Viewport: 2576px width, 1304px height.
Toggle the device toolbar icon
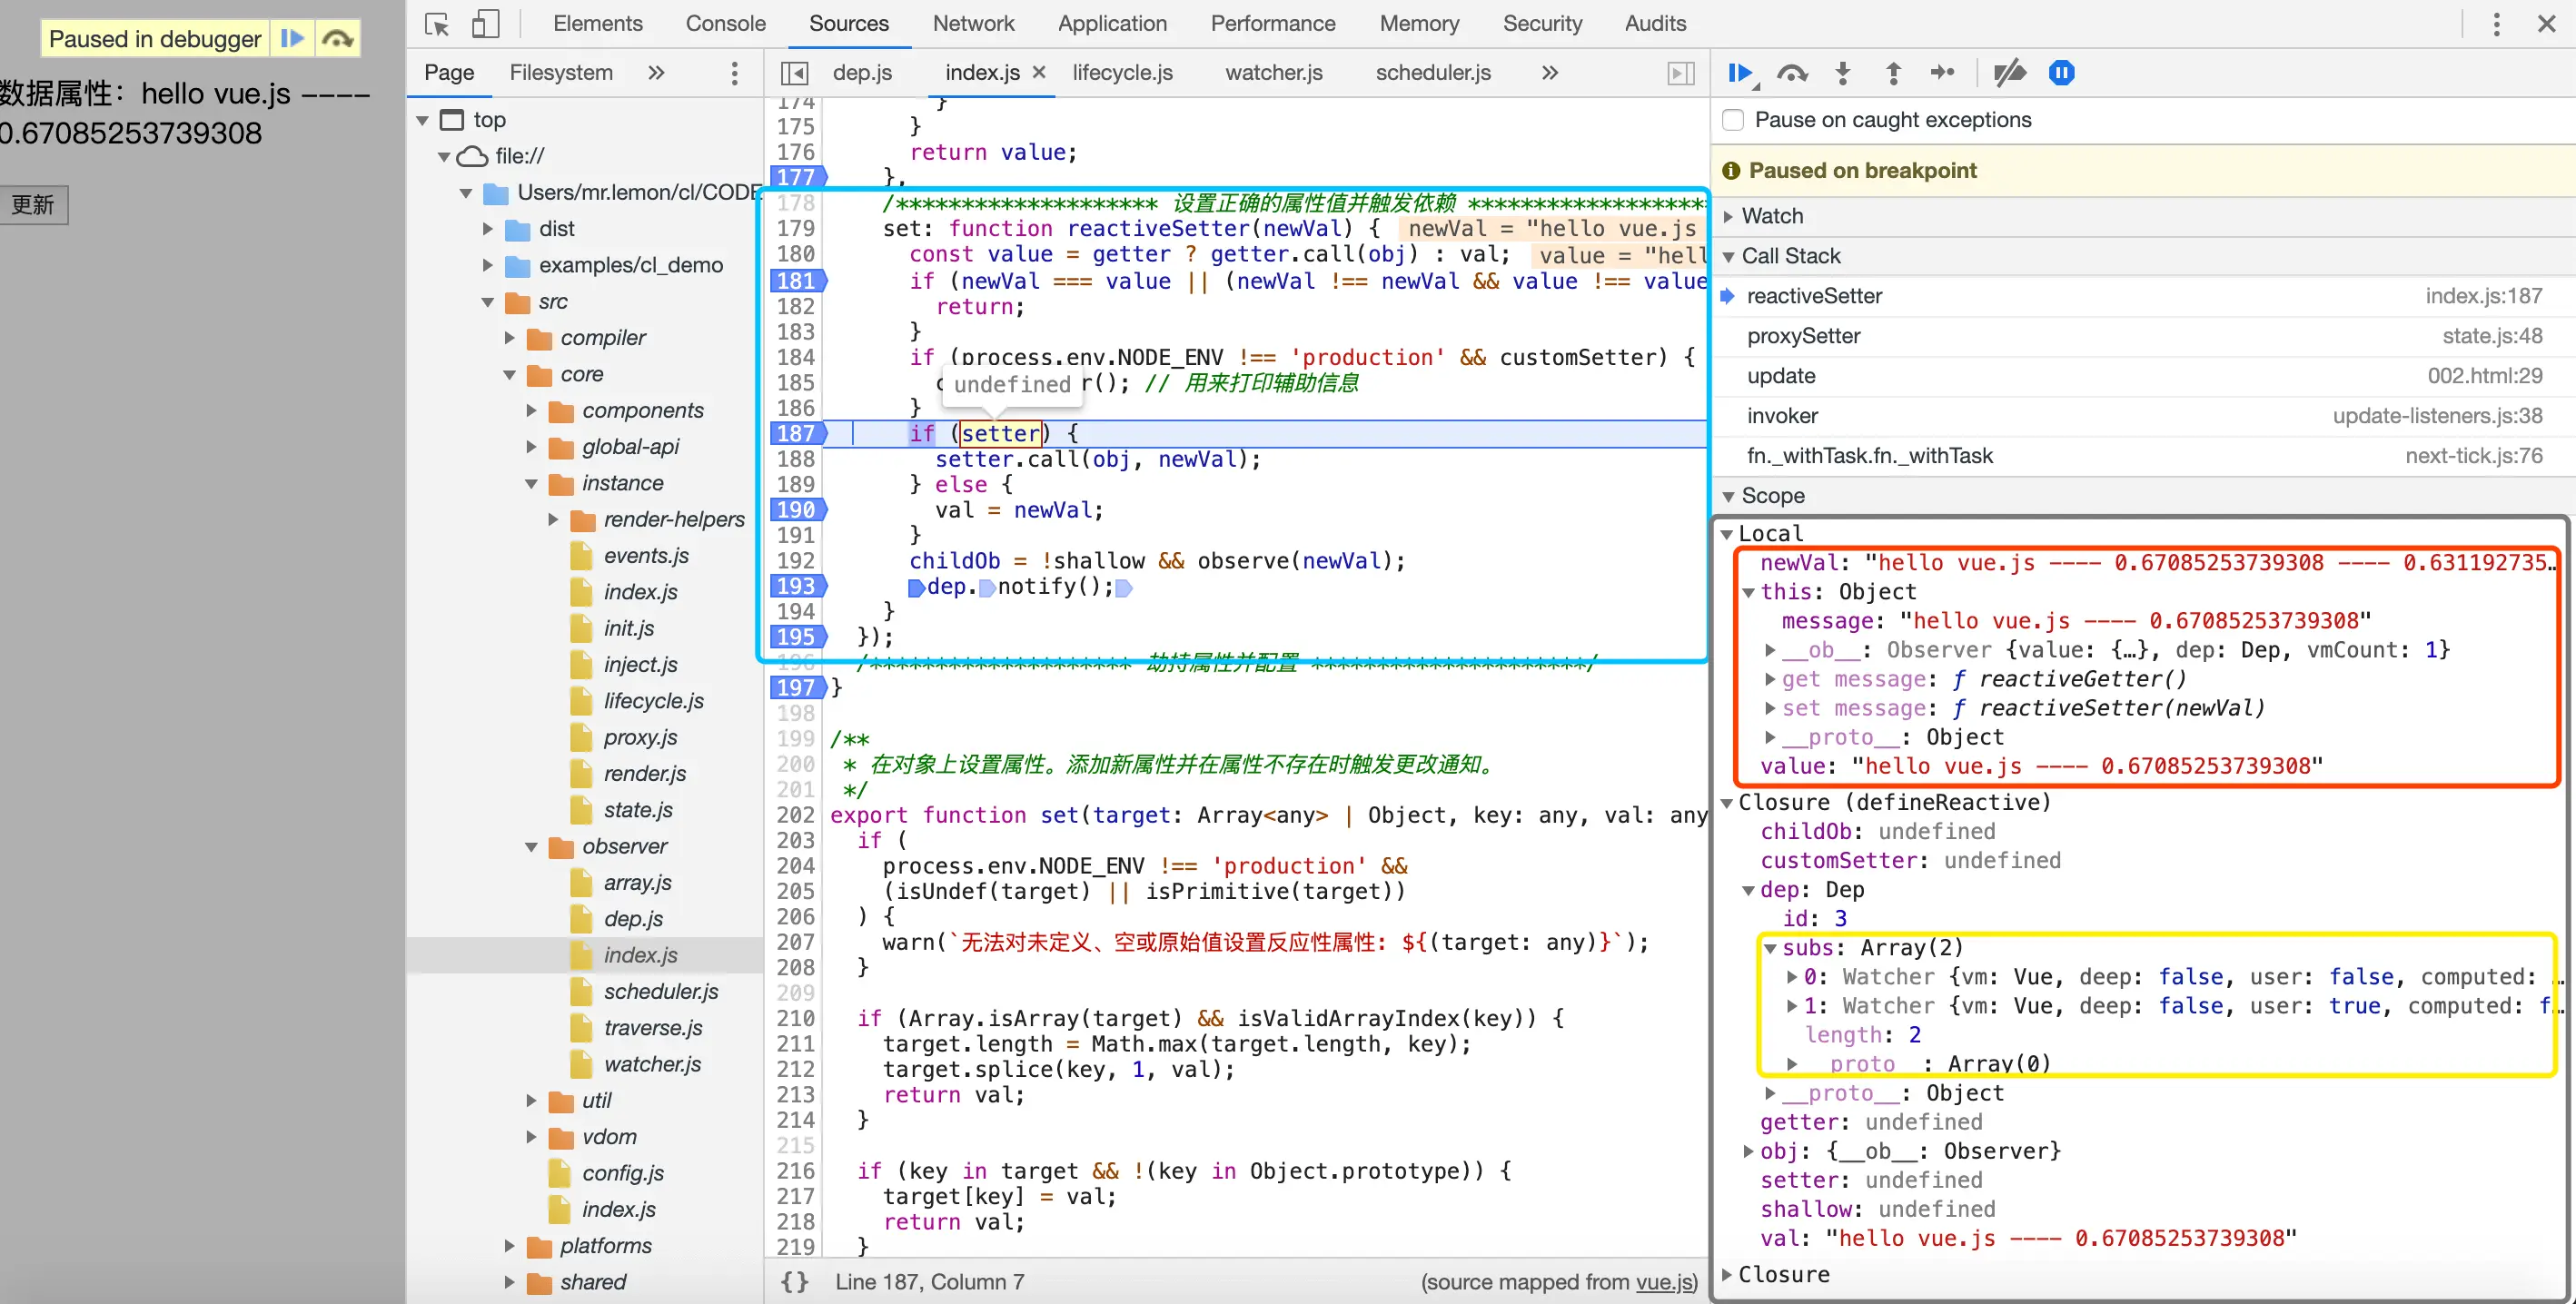[486, 24]
